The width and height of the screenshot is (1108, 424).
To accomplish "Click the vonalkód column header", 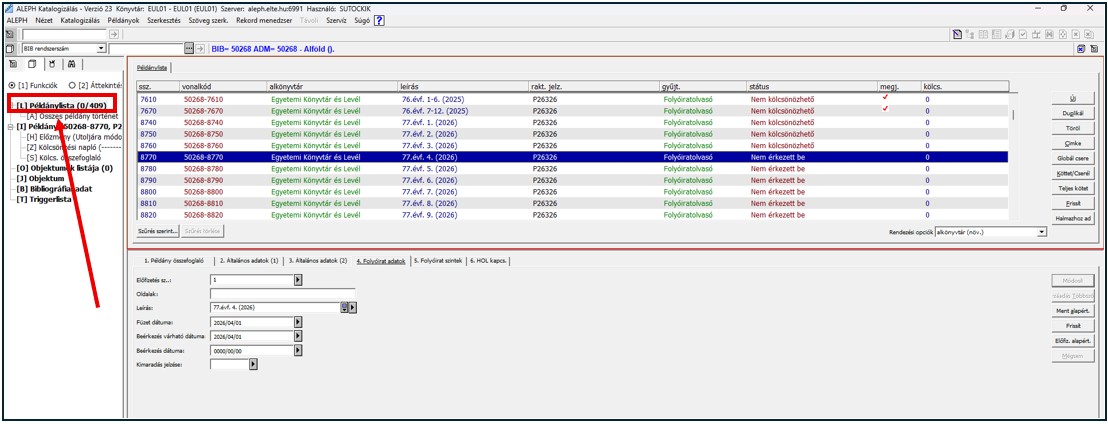I will pos(223,86).
